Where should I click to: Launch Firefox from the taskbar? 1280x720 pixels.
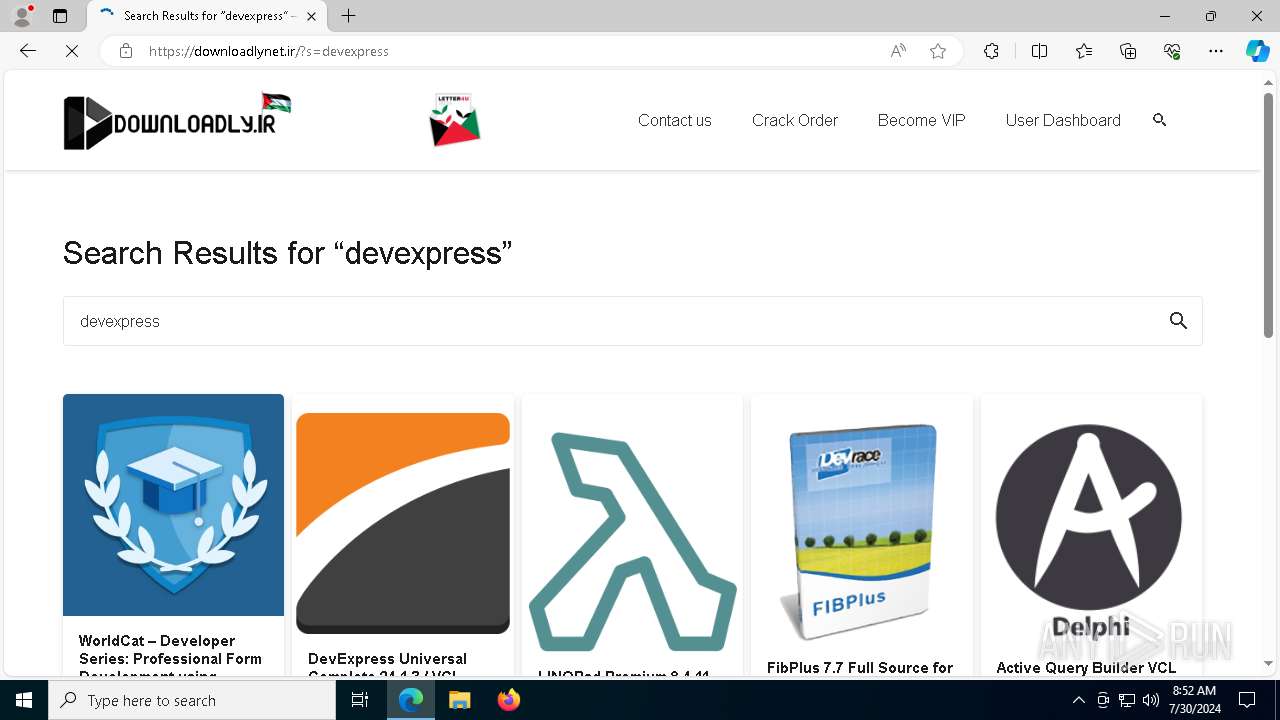[508, 700]
